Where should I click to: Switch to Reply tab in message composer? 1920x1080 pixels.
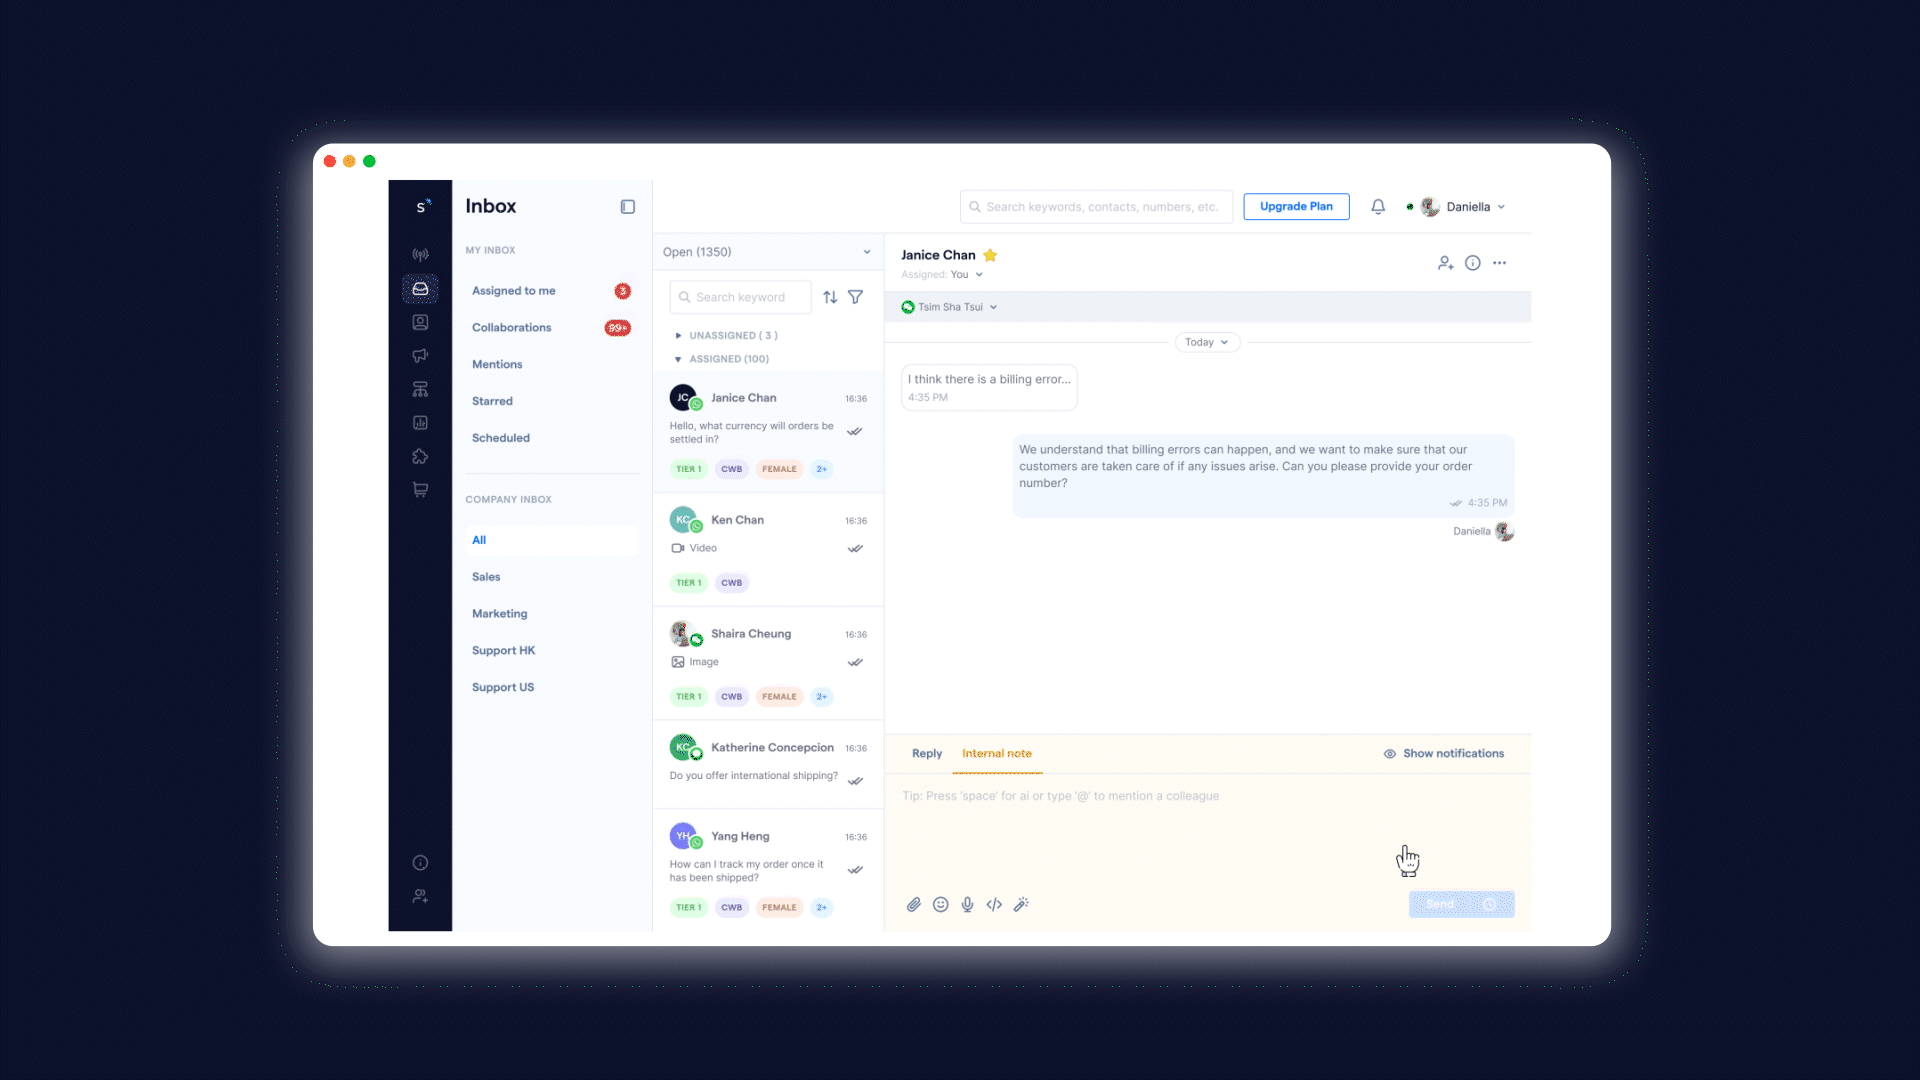(927, 753)
